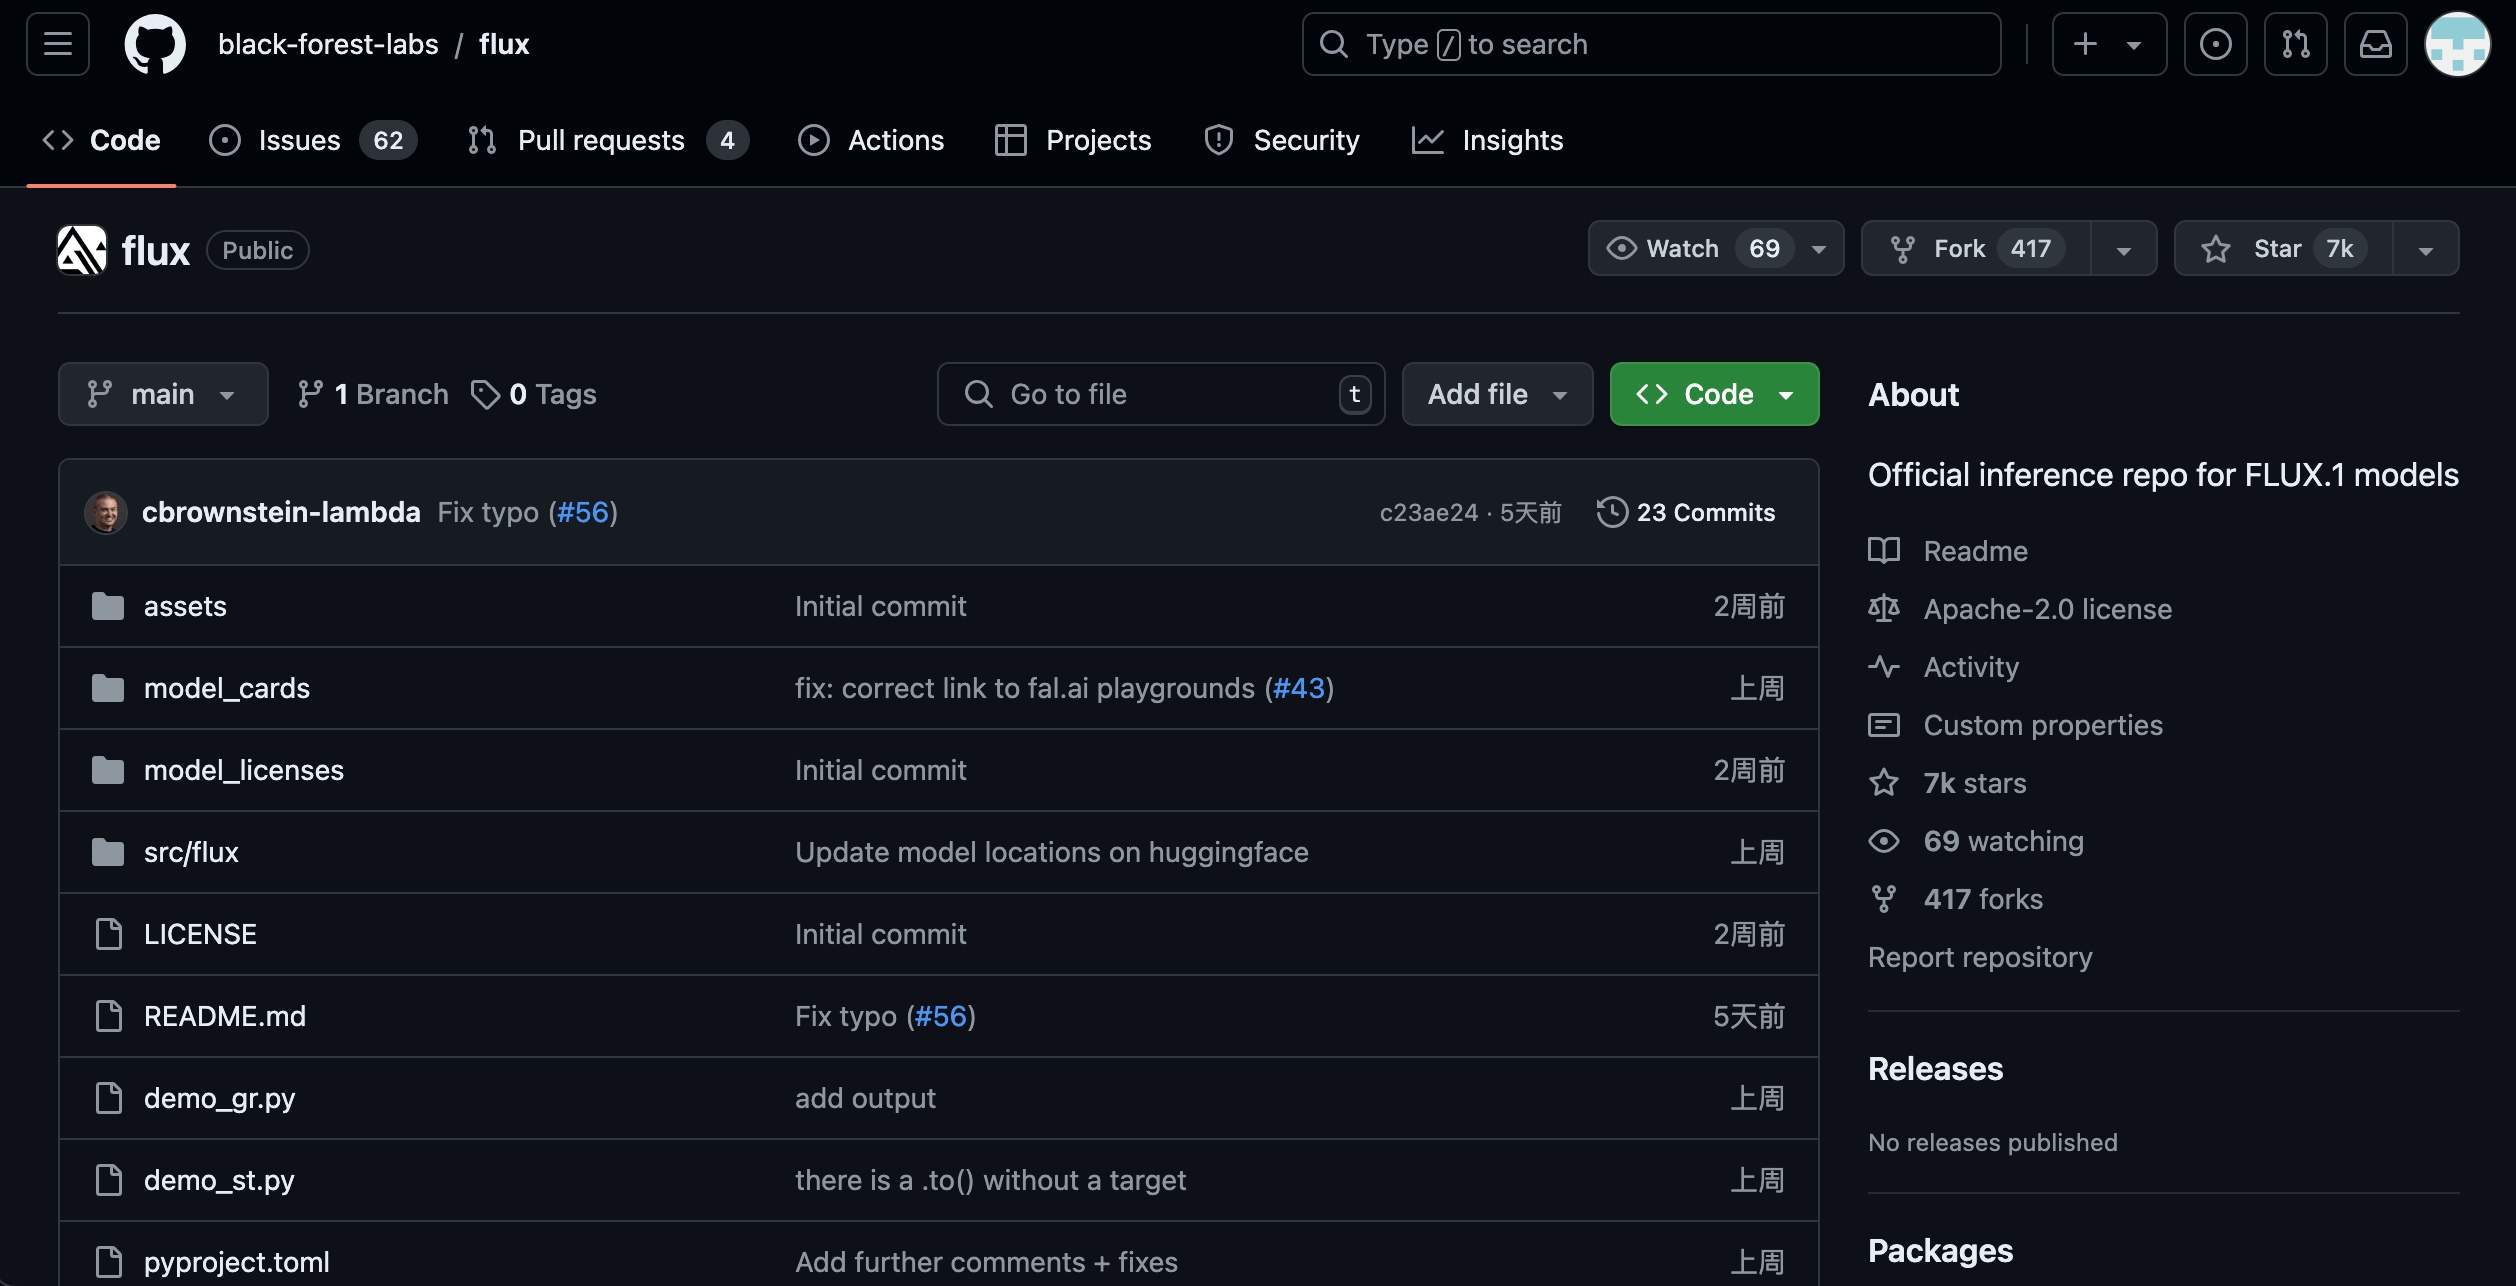This screenshot has width=2516, height=1286.
Task: Open the create new plus dropdown
Action: (x=2109, y=44)
